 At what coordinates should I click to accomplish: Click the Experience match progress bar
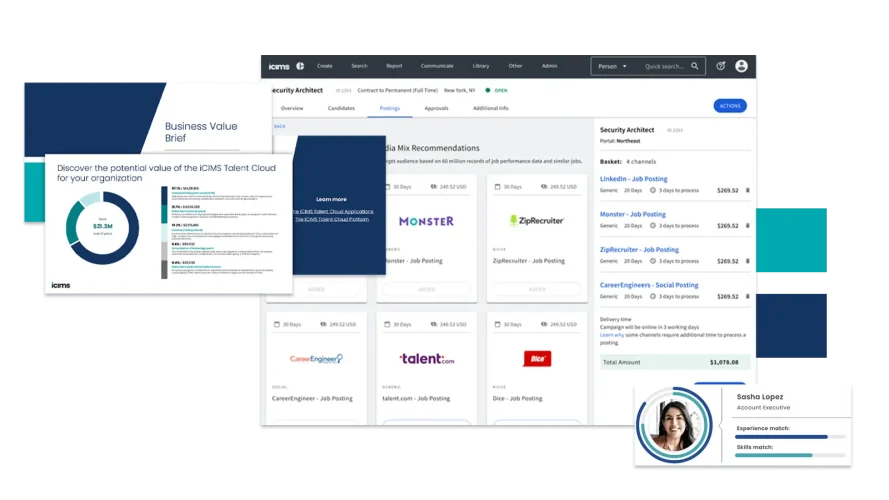pos(790,437)
